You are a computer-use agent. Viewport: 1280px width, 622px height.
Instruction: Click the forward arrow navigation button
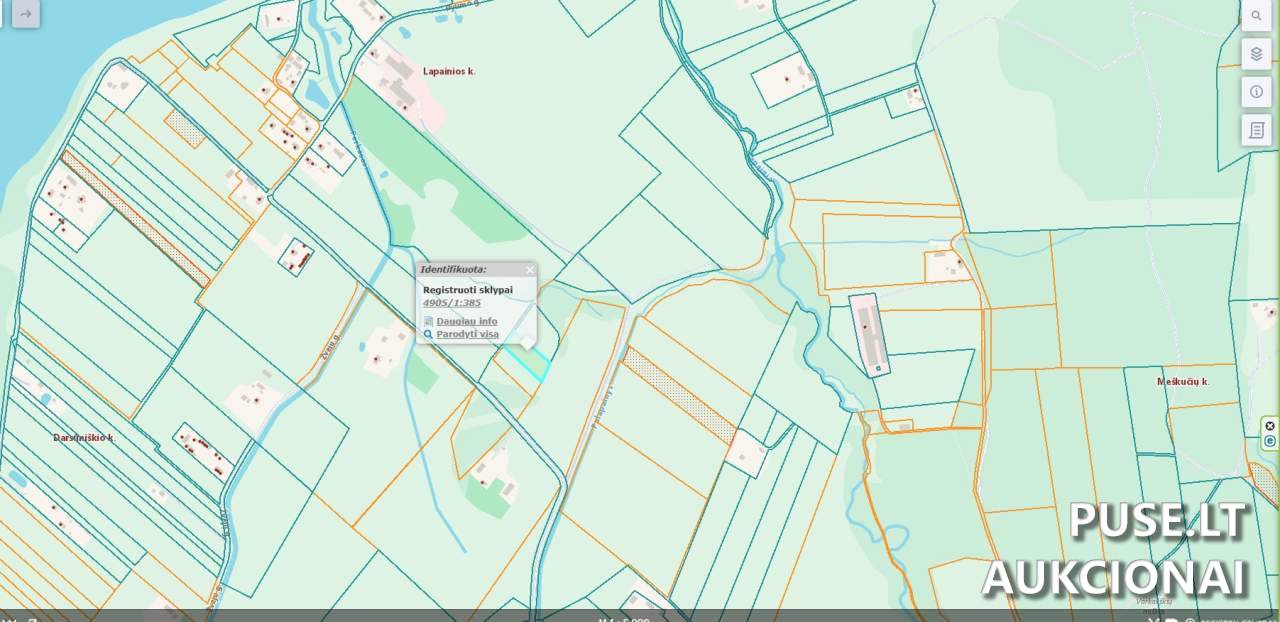[x=26, y=14]
